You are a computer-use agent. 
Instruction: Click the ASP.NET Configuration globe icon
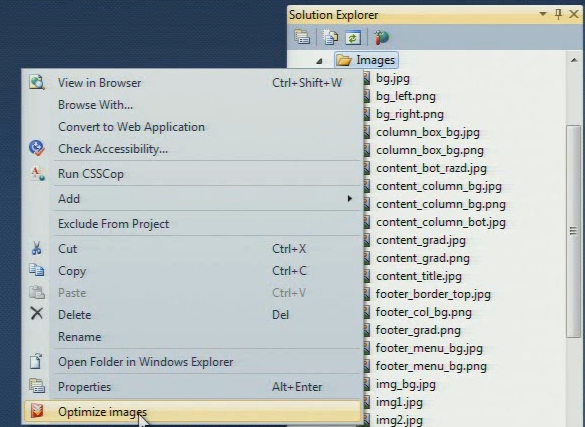[381, 37]
